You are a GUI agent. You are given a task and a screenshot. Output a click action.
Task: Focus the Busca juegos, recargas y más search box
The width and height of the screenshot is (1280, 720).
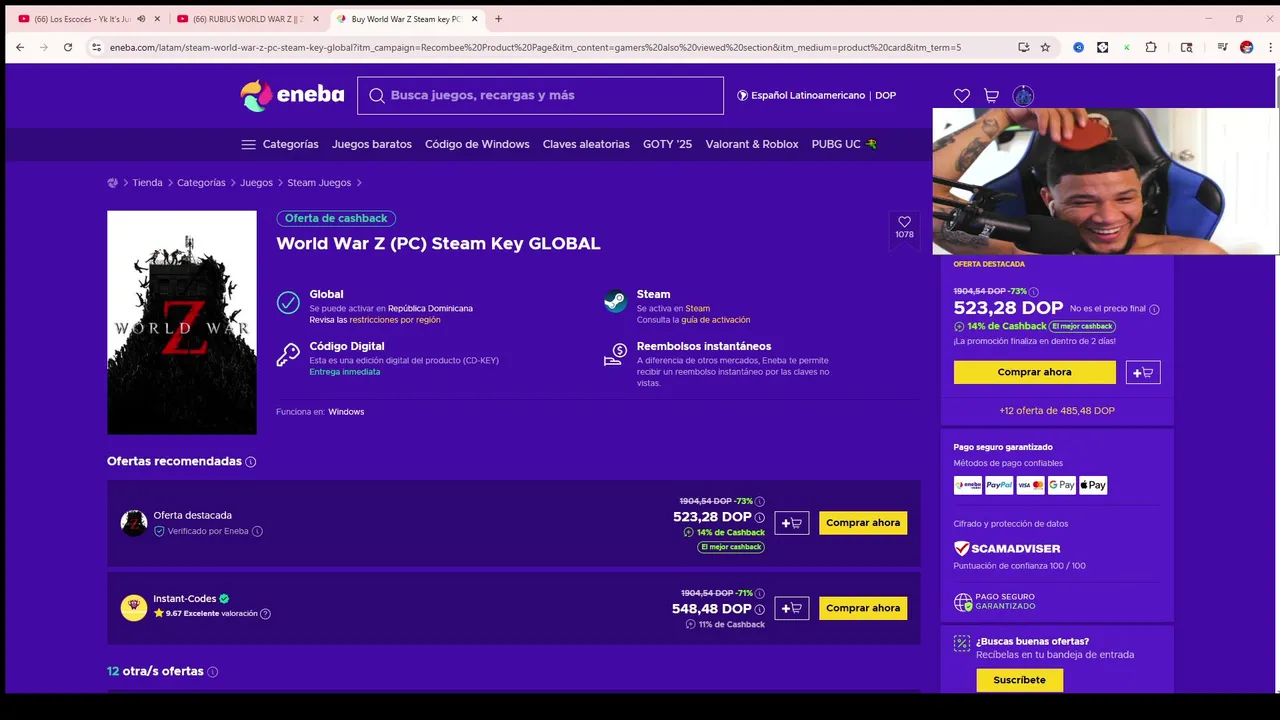tap(540, 96)
